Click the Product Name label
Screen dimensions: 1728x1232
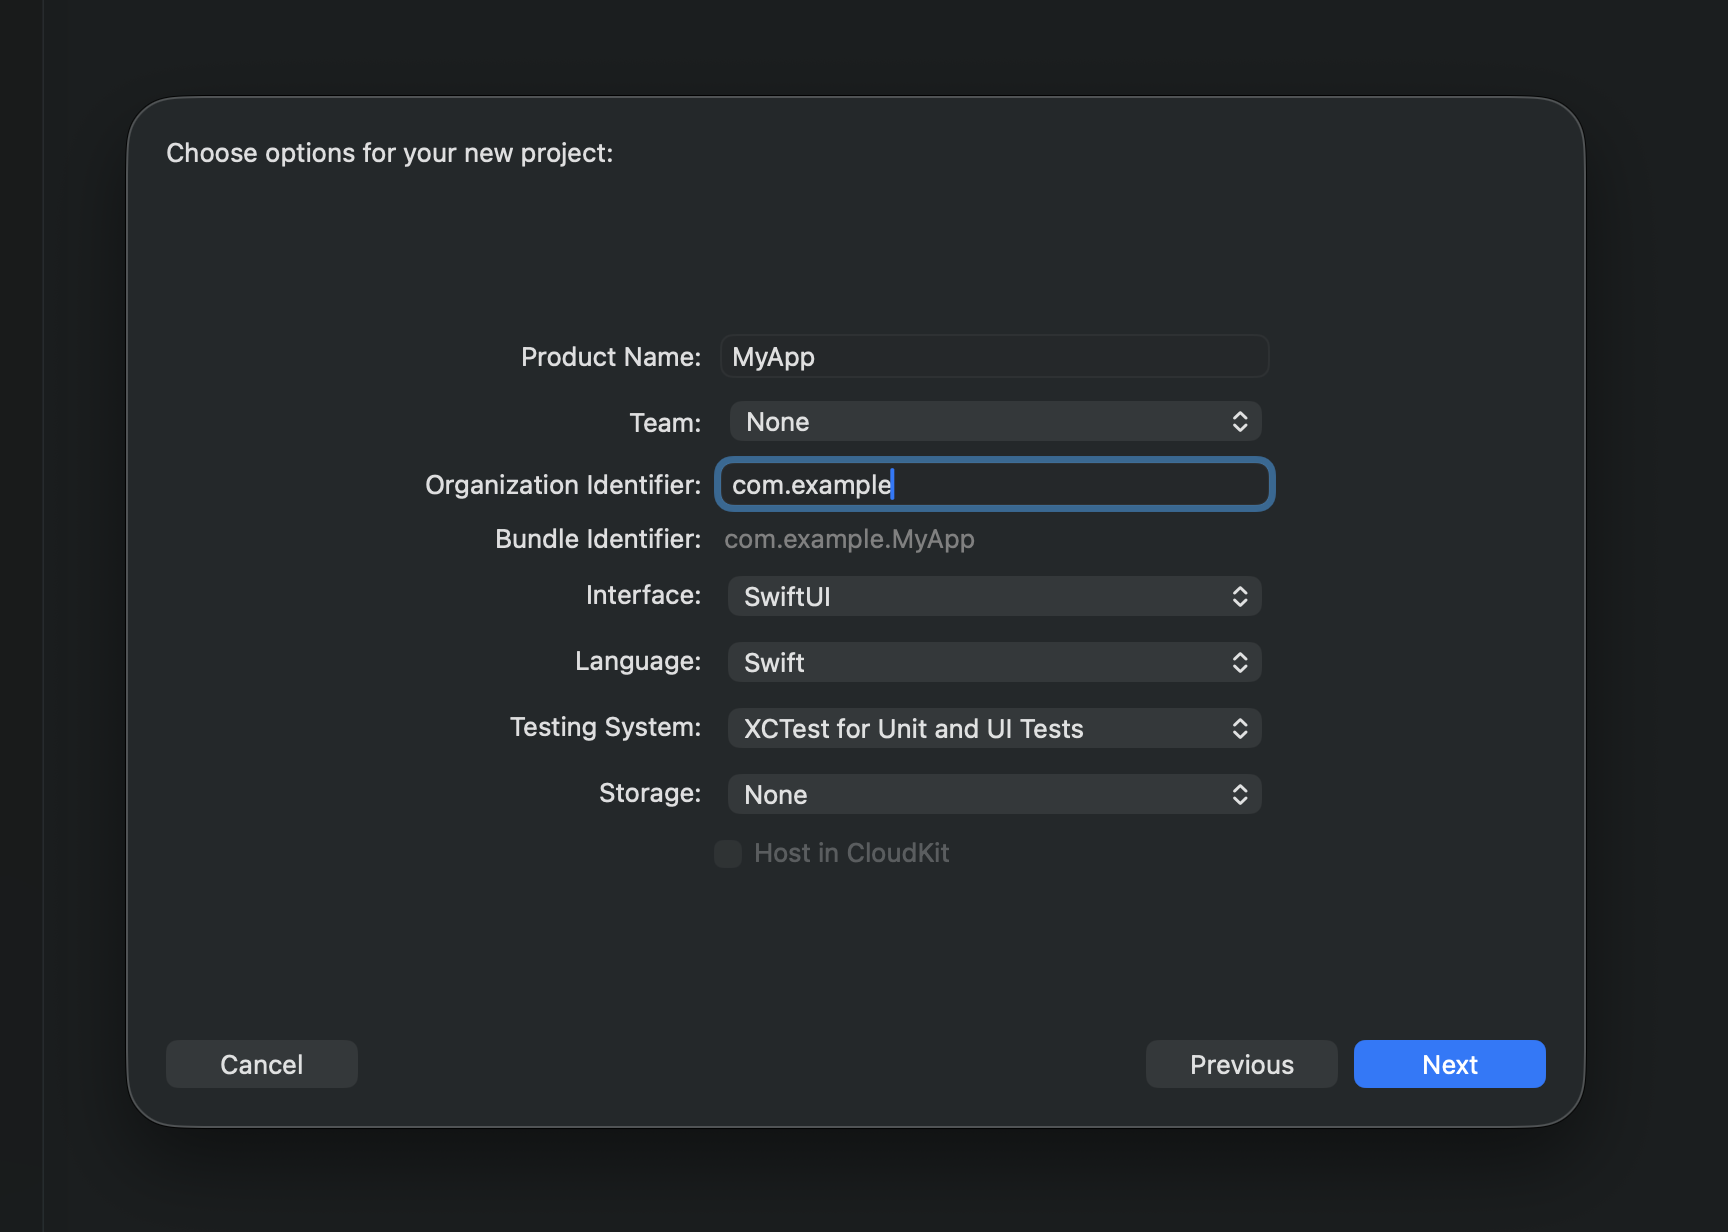click(611, 357)
